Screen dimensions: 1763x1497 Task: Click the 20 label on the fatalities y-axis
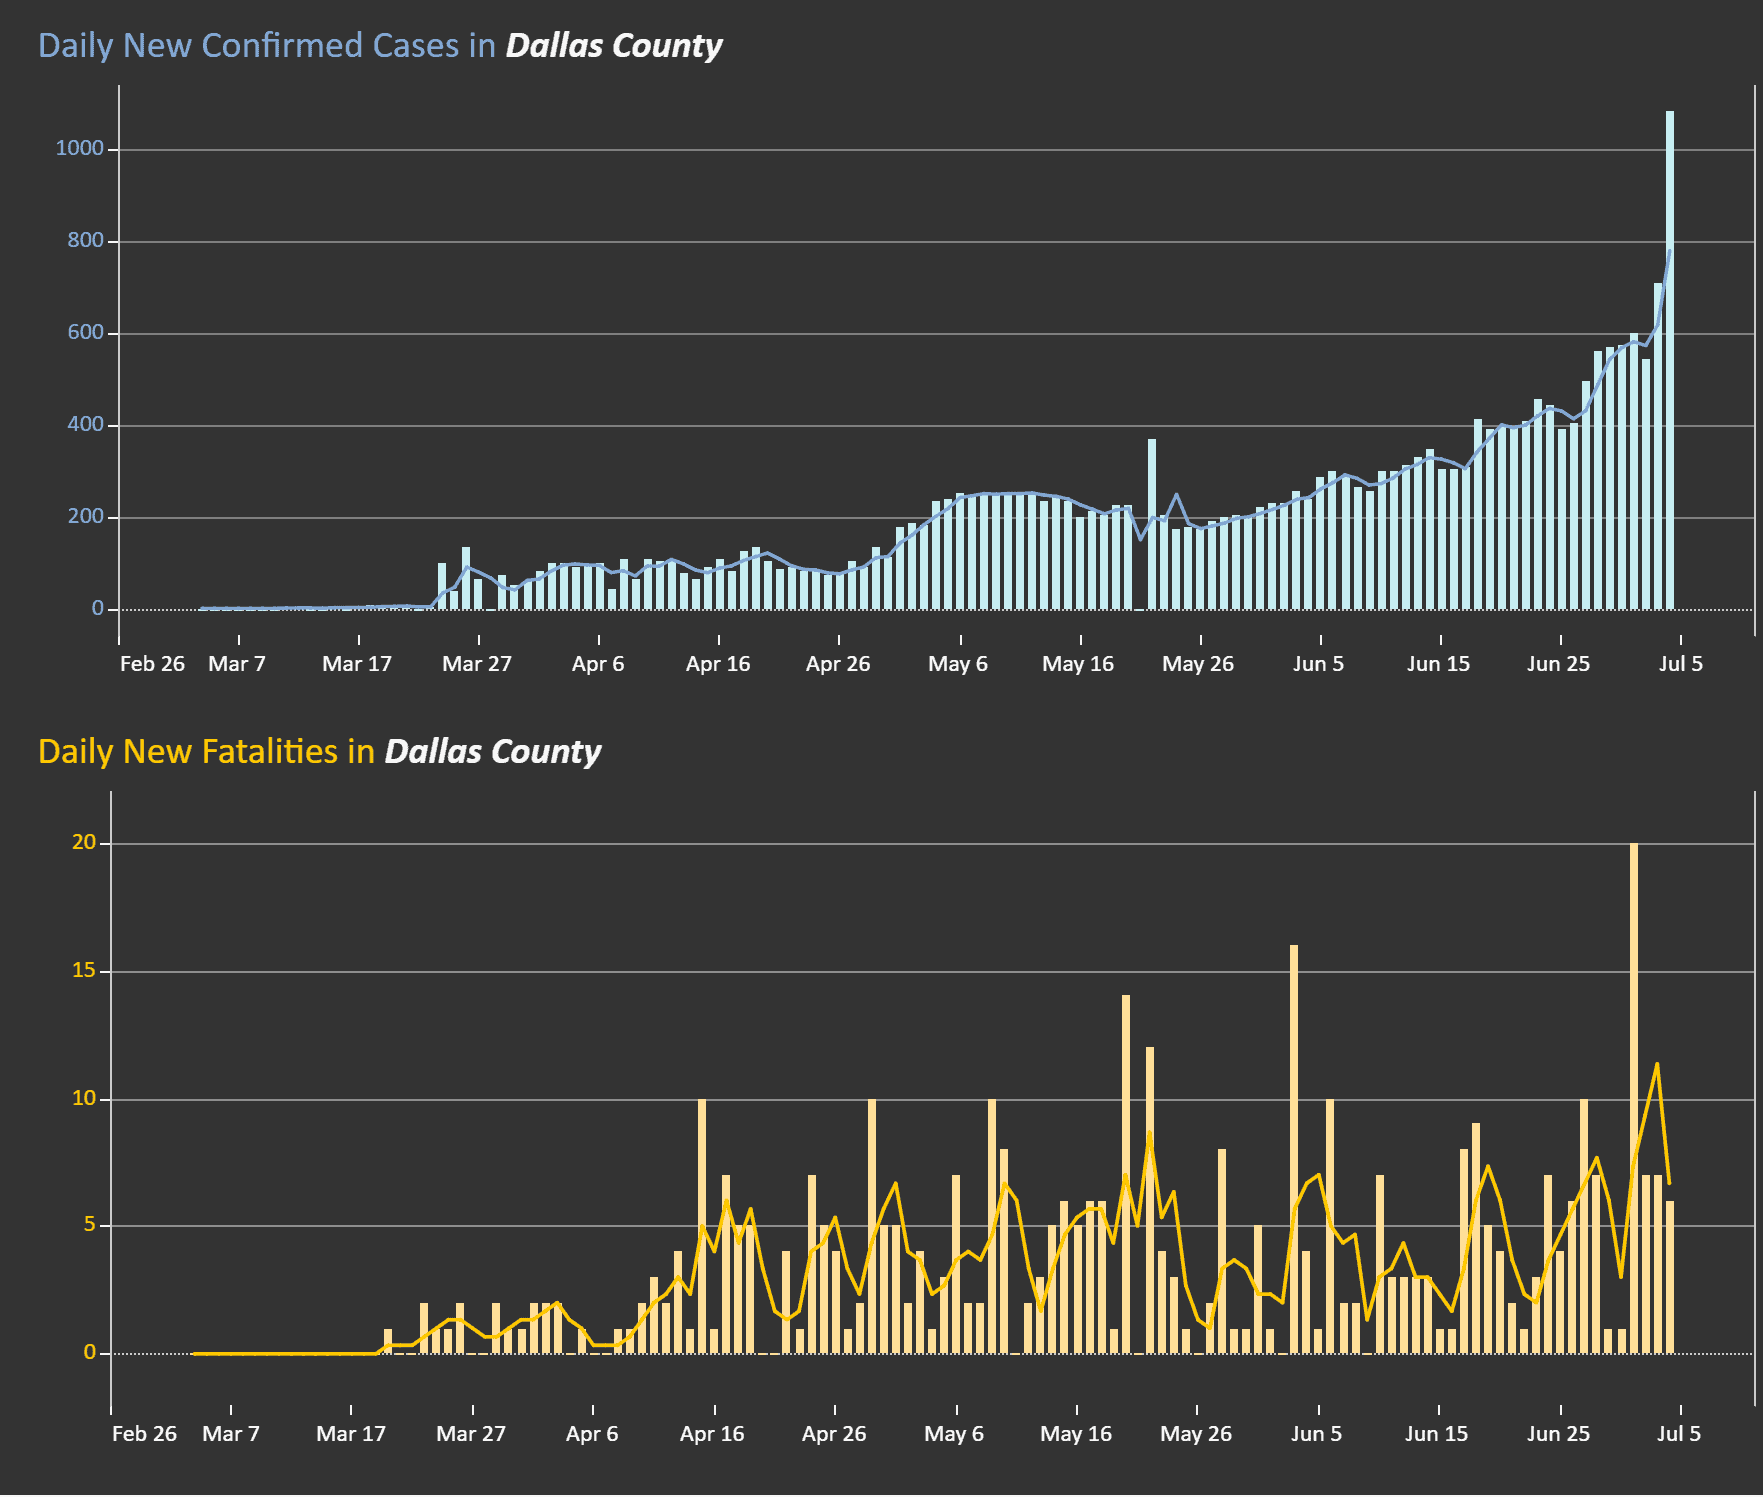[84, 842]
